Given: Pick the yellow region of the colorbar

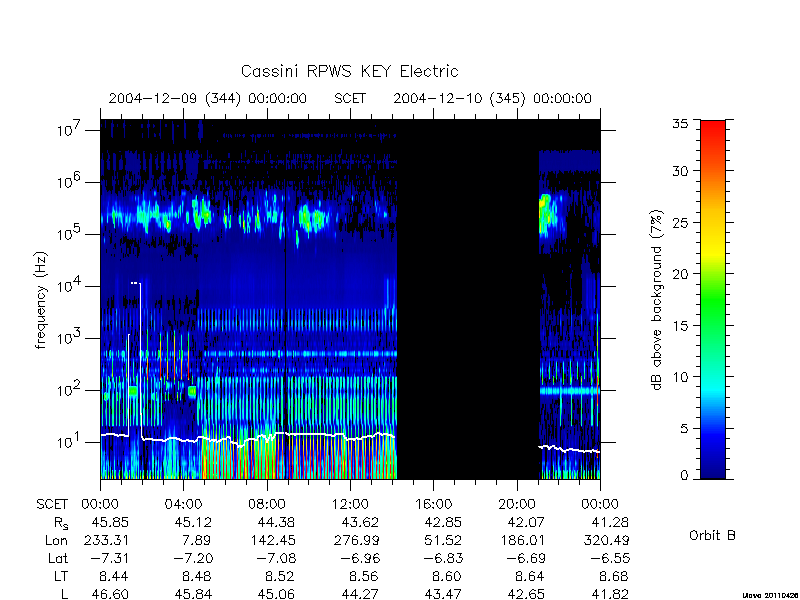Looking at the screenshot, I should click(x=713, y=250).
